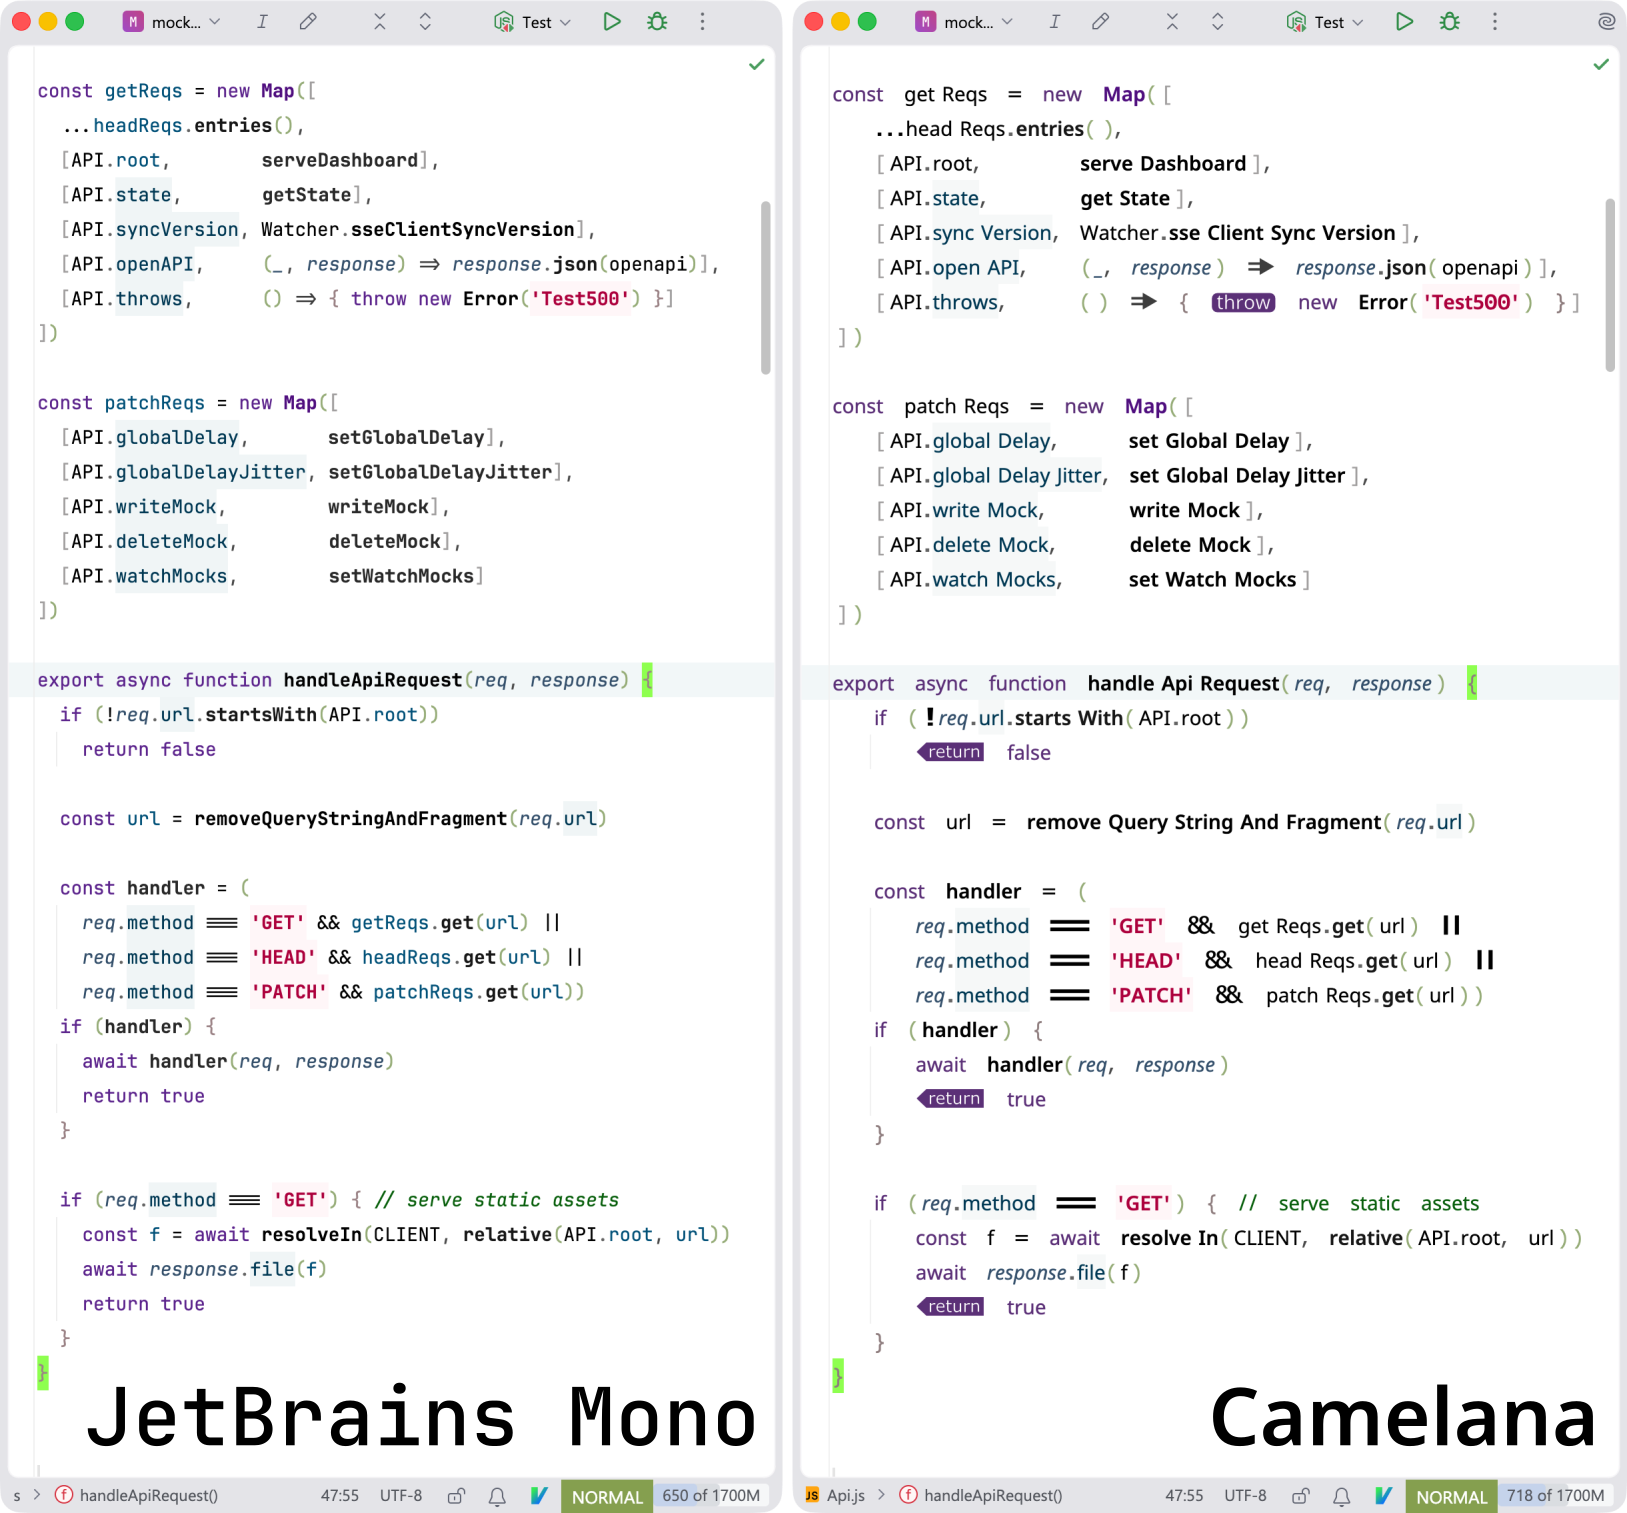The height and width of the screenshot is (1513, 1627).
Task: Click the handleApiRequest() breadcrumb in the right status bar
Action: (993, 1495)
